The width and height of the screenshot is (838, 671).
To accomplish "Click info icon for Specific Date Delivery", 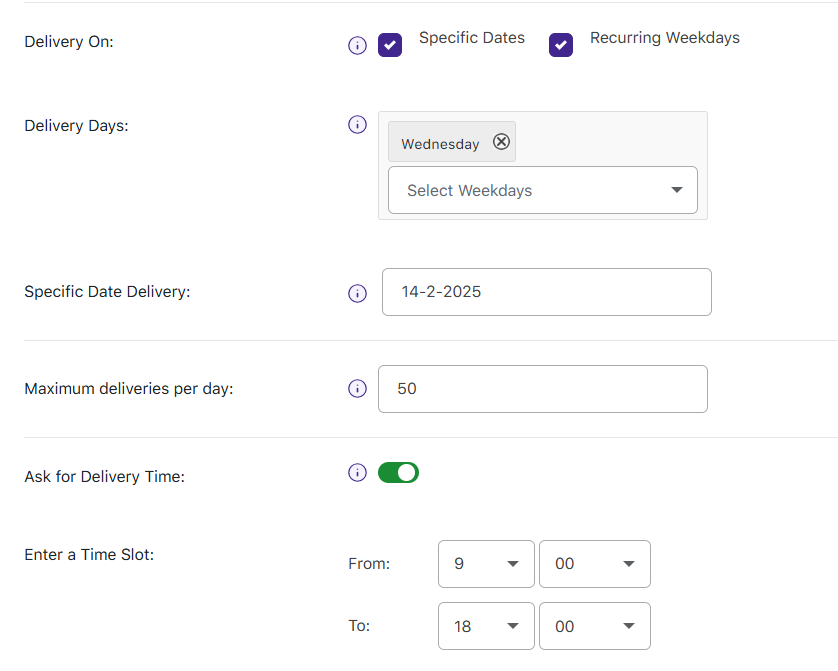I will pos(357,293).
